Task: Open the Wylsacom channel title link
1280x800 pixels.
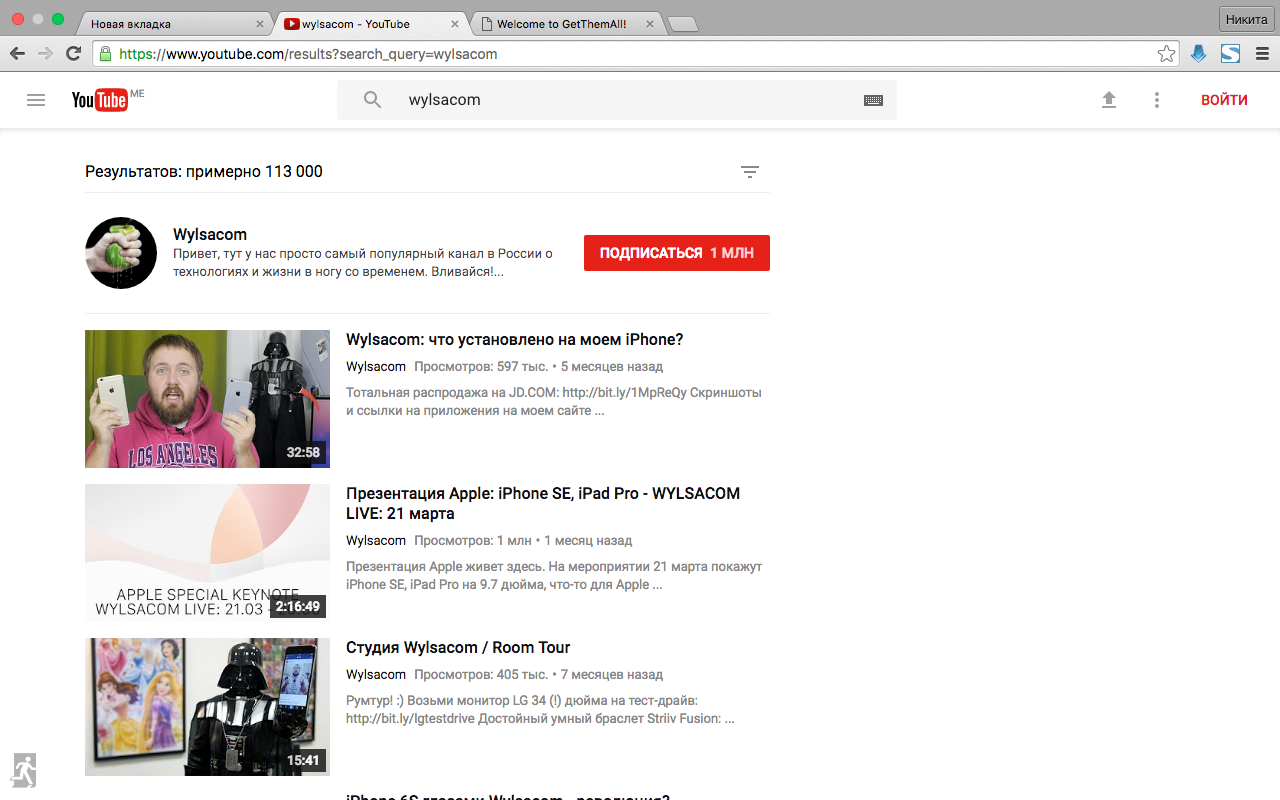Action: coord(210,234)
